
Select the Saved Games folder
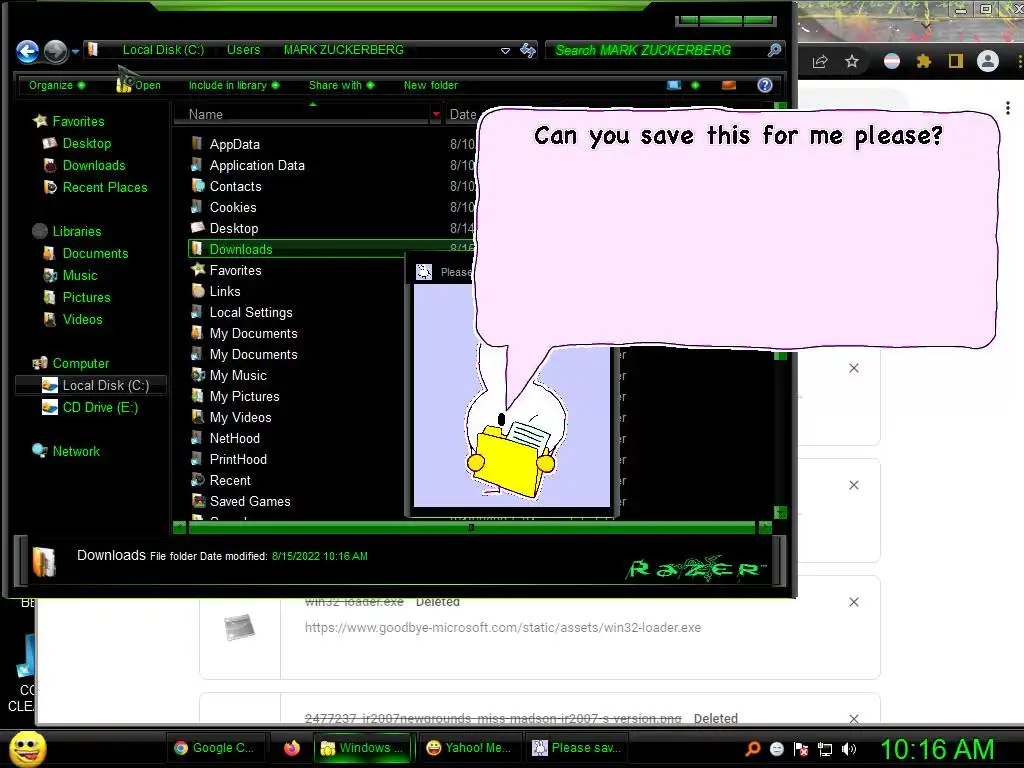(249, 502)
